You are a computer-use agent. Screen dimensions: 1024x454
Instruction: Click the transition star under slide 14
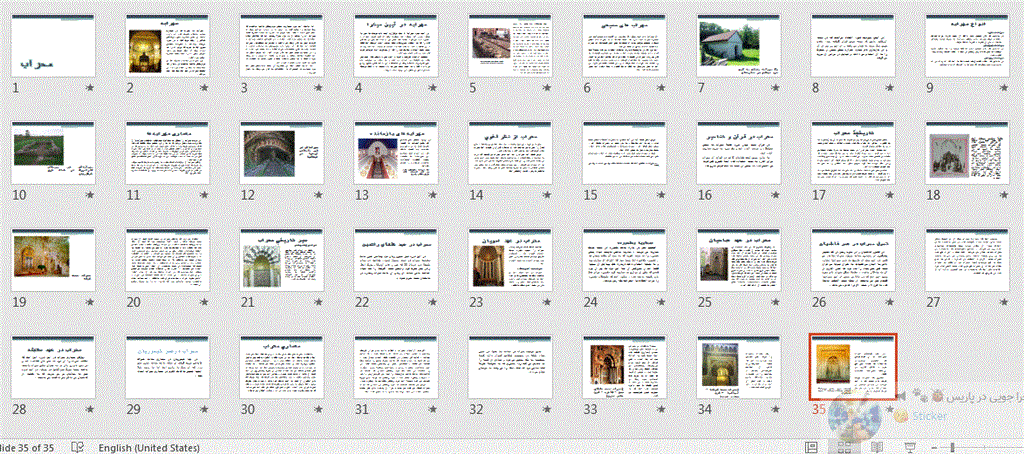[x=547, y=194]
